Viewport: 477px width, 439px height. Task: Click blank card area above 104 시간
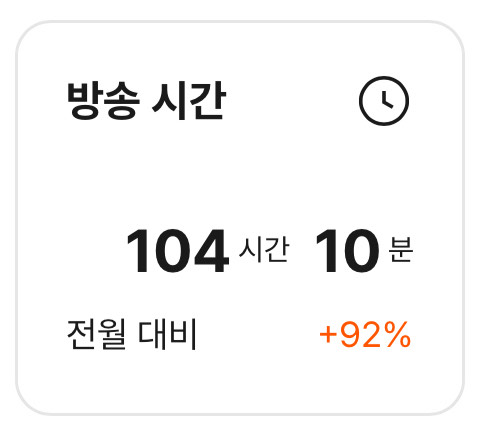pyautogui.click(x=240, y=177)
